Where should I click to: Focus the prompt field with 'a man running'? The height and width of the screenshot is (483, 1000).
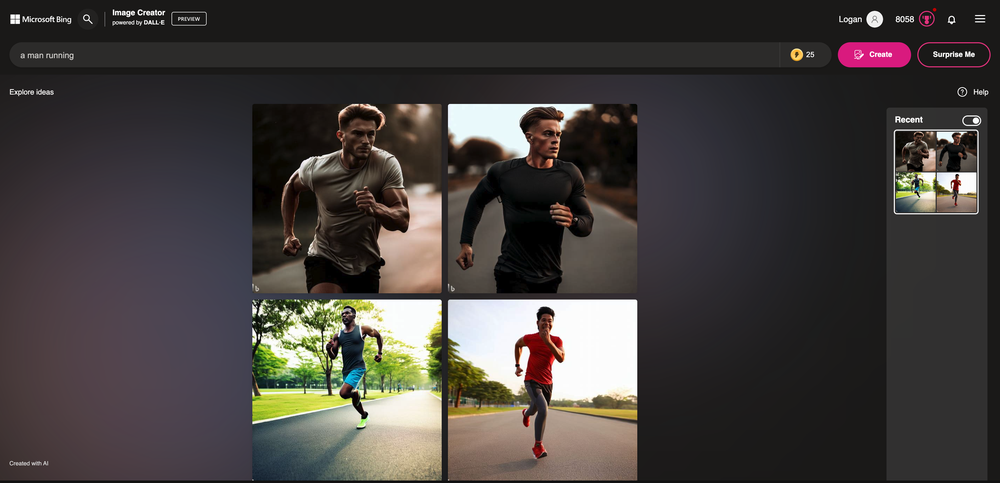[394, 55]
